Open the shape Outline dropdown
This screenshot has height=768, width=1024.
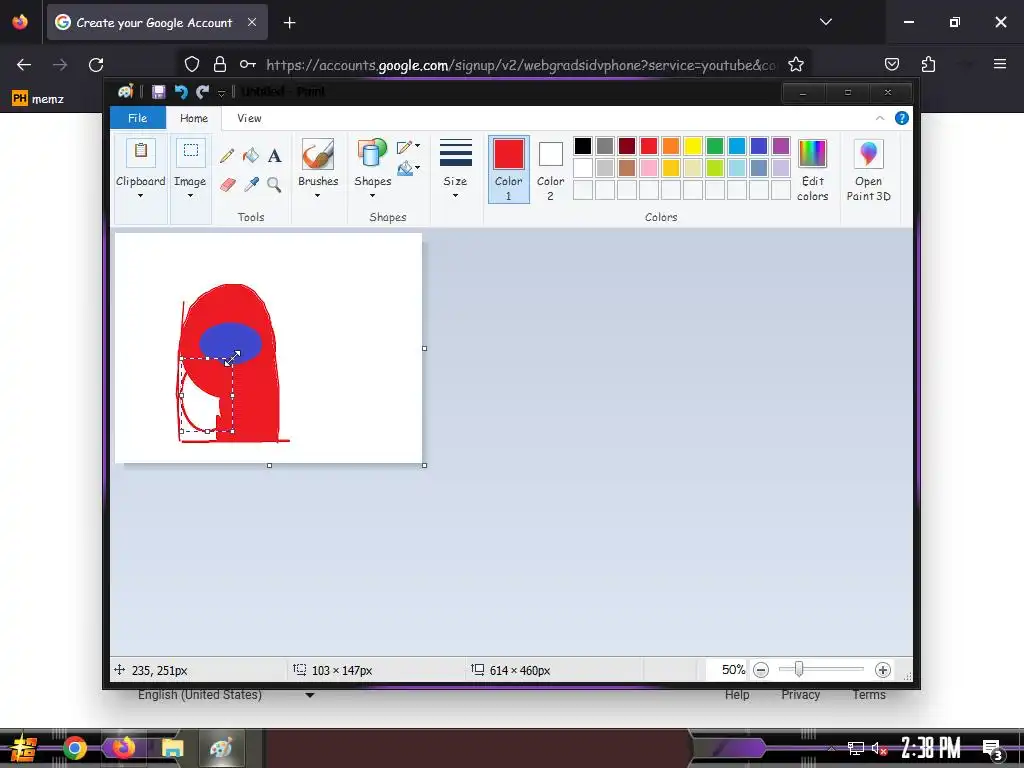coord(409,146)
